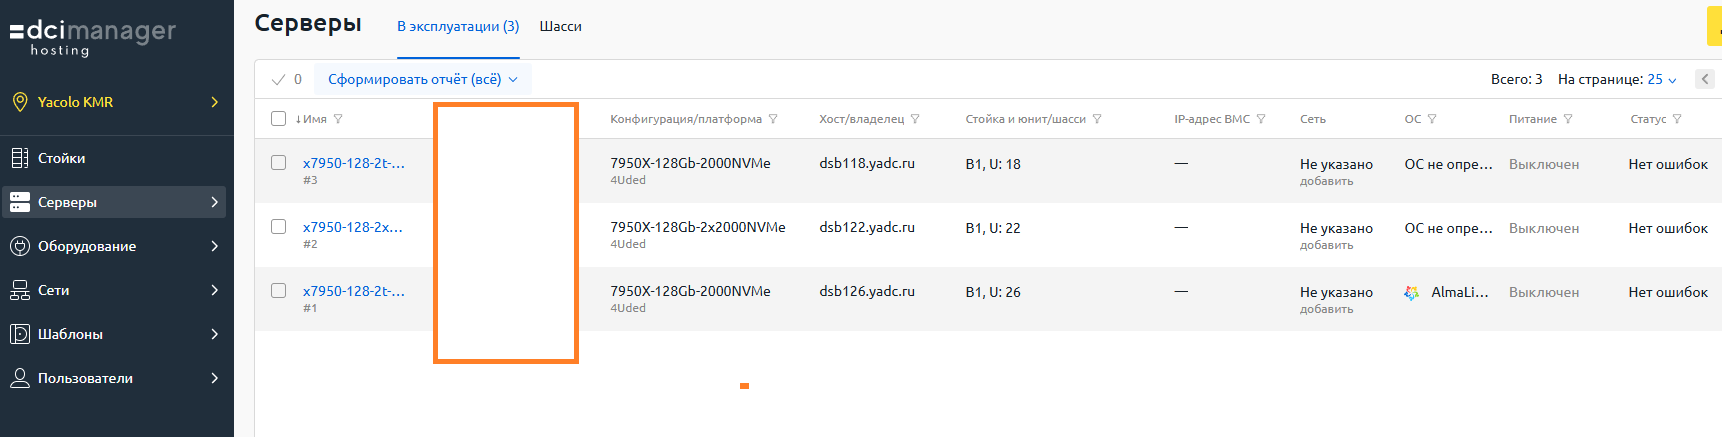Open server link x7950-128-2x… #2
Image resolution: width=1722 pixels, height=437 pixels.
pyautogui.click(x=353, y=227)
